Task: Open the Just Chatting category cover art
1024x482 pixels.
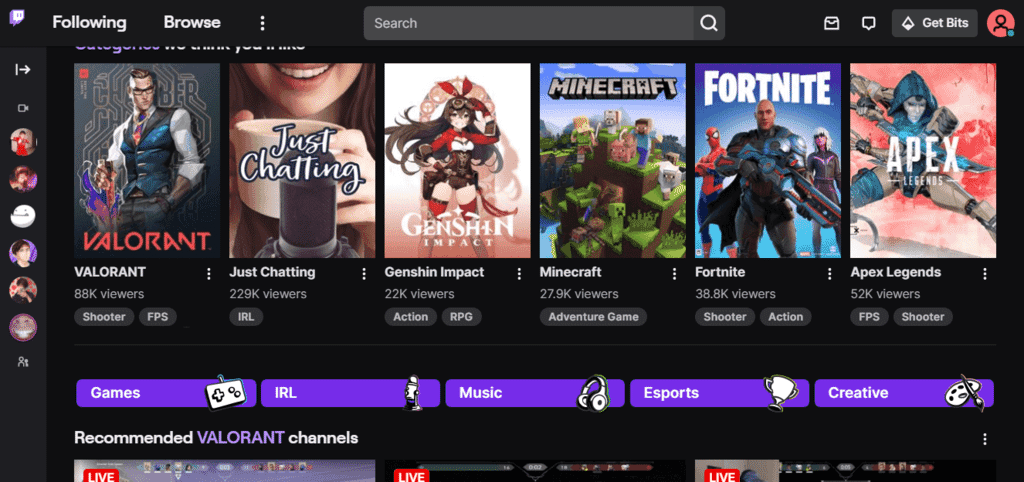Action: point(302,161)
